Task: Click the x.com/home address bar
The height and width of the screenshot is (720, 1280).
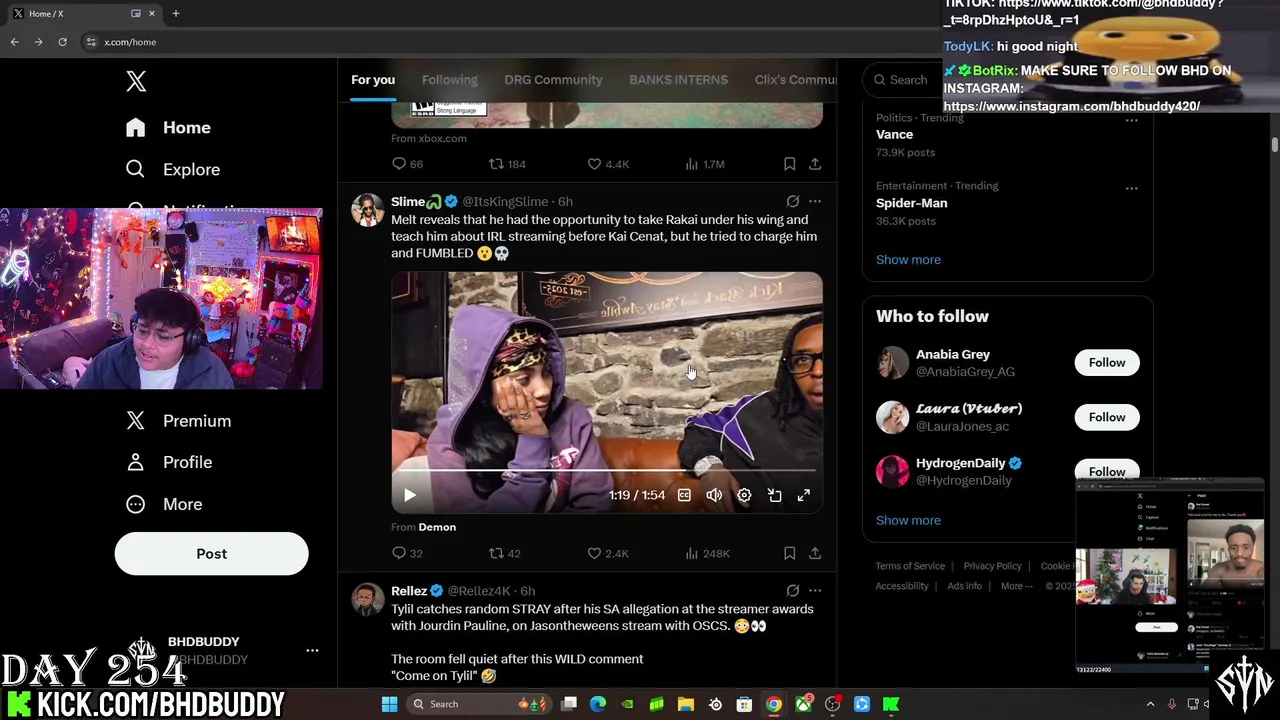Action: point(130,42)
